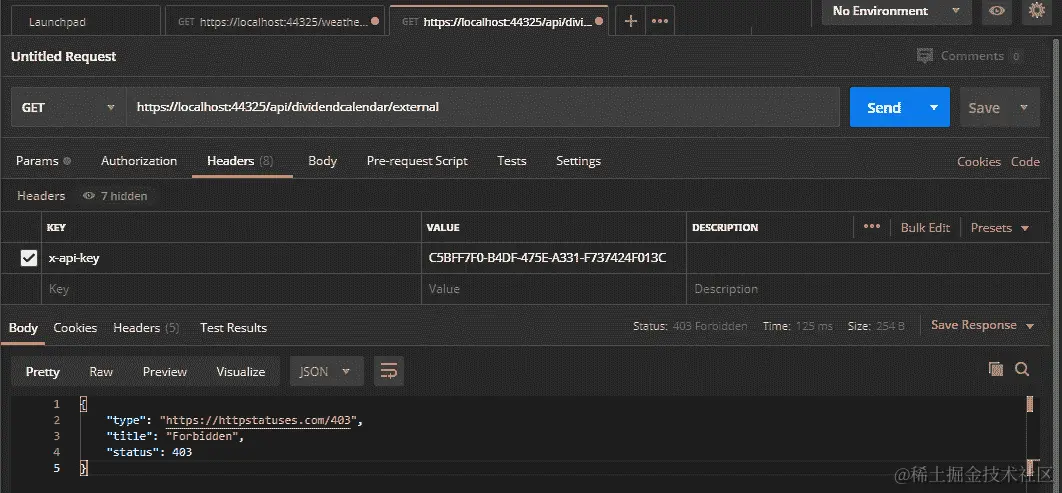1062x493 pixels.
Task: Toggle response word wrap icon
Action: [x=389, y=371]
